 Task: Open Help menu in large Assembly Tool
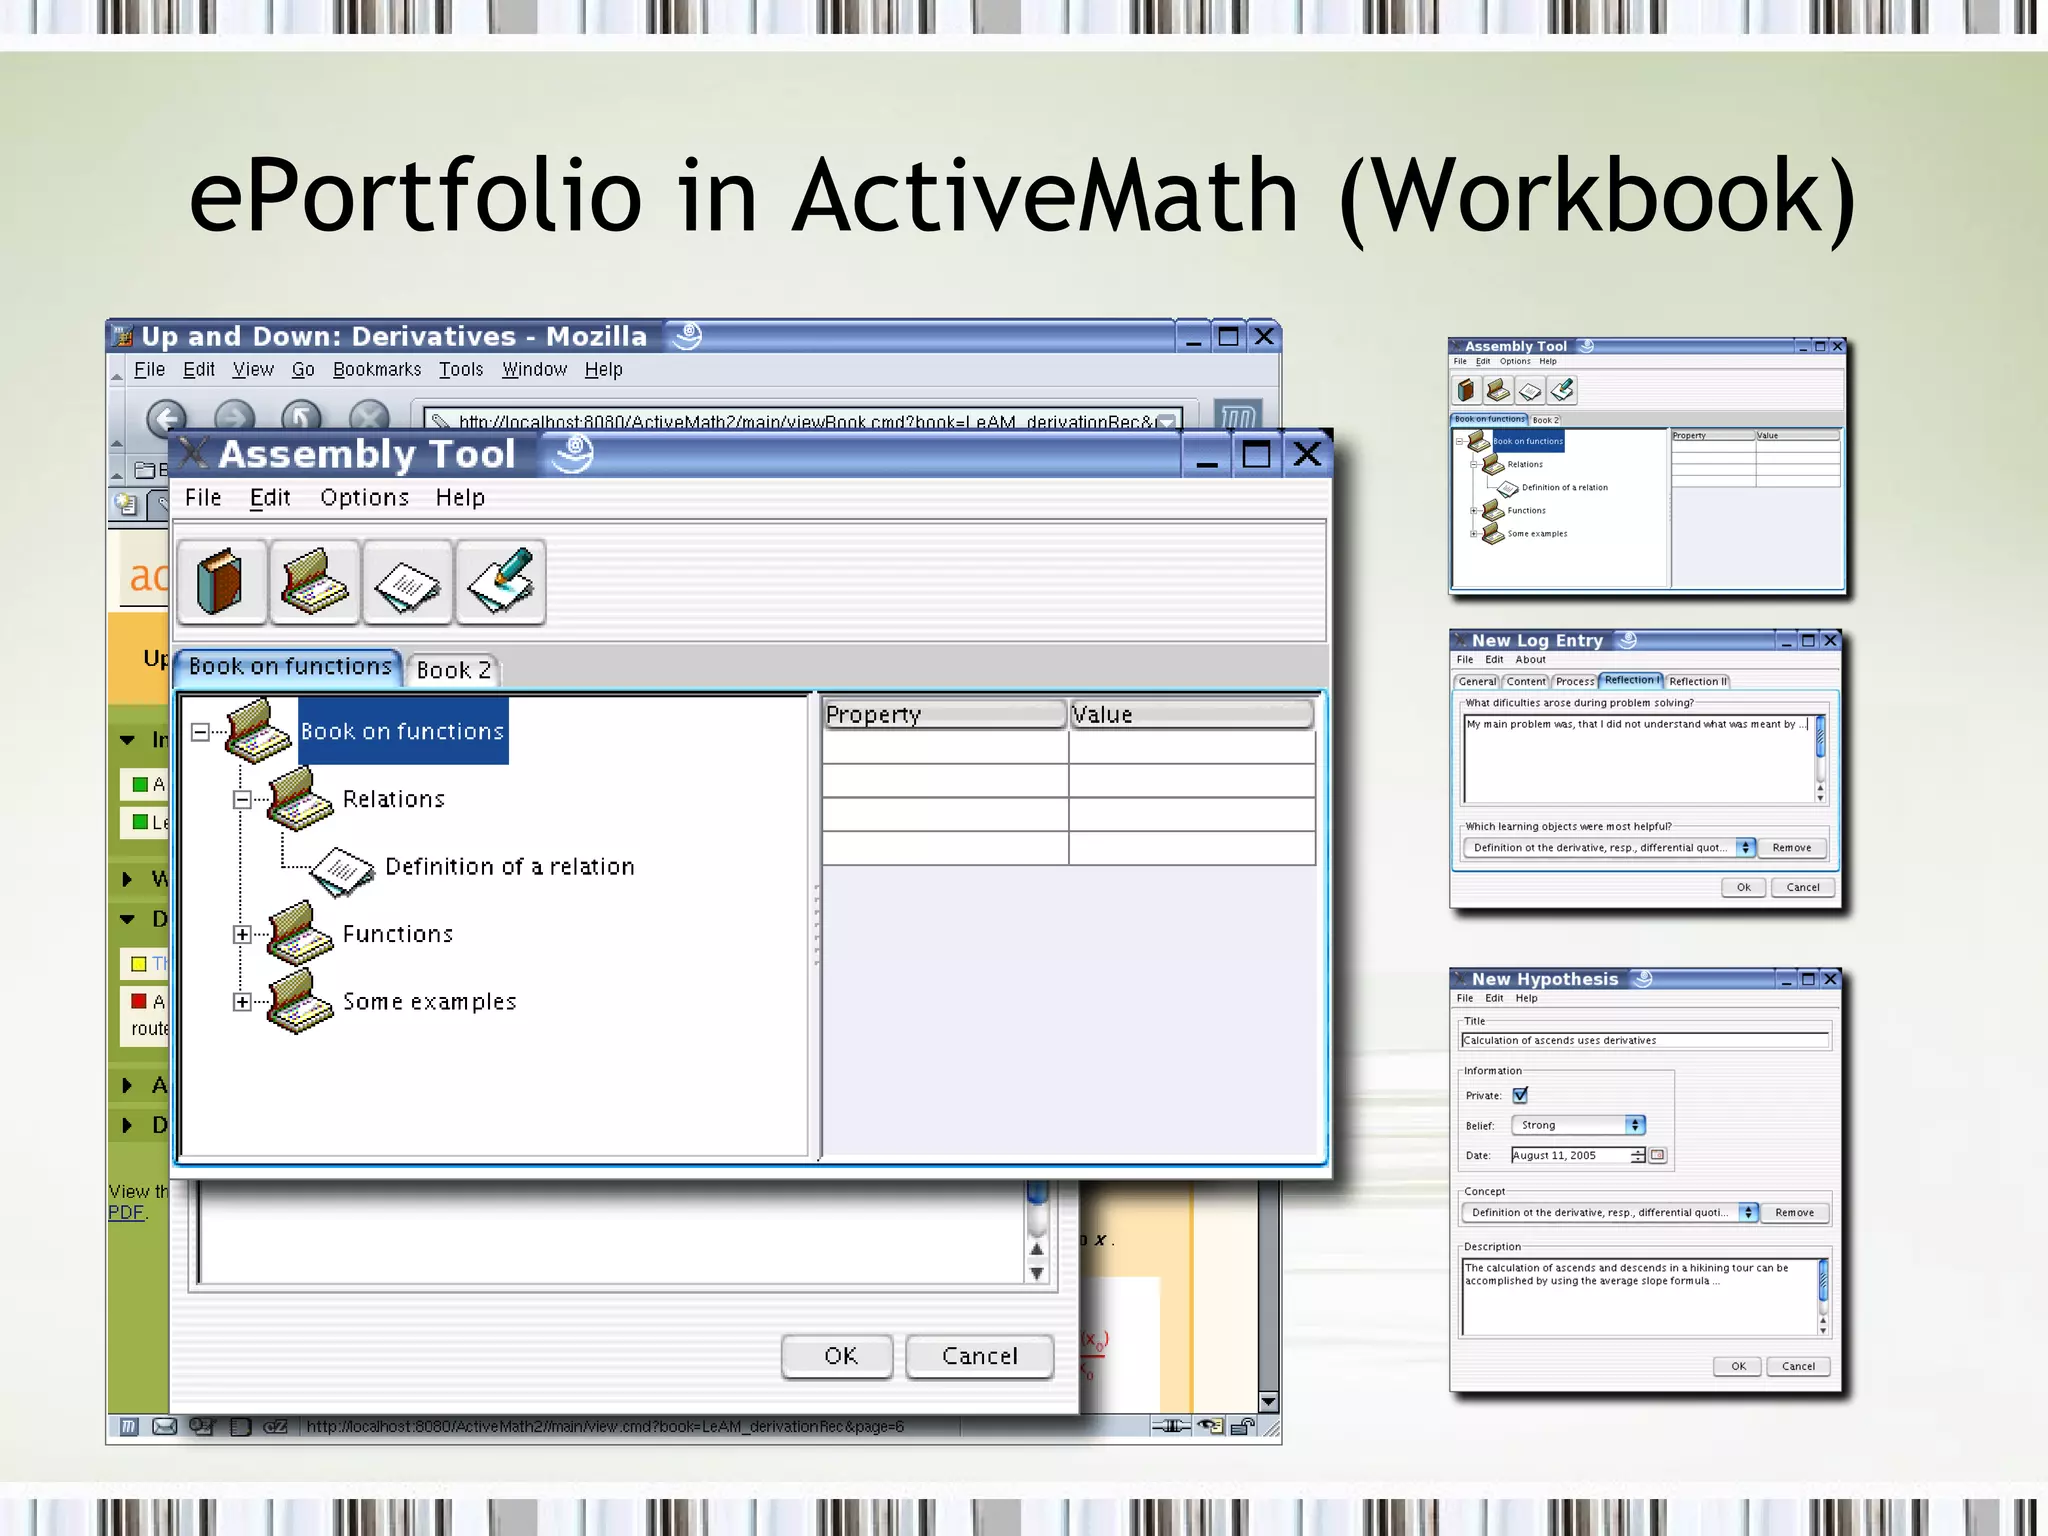point(460,498)
